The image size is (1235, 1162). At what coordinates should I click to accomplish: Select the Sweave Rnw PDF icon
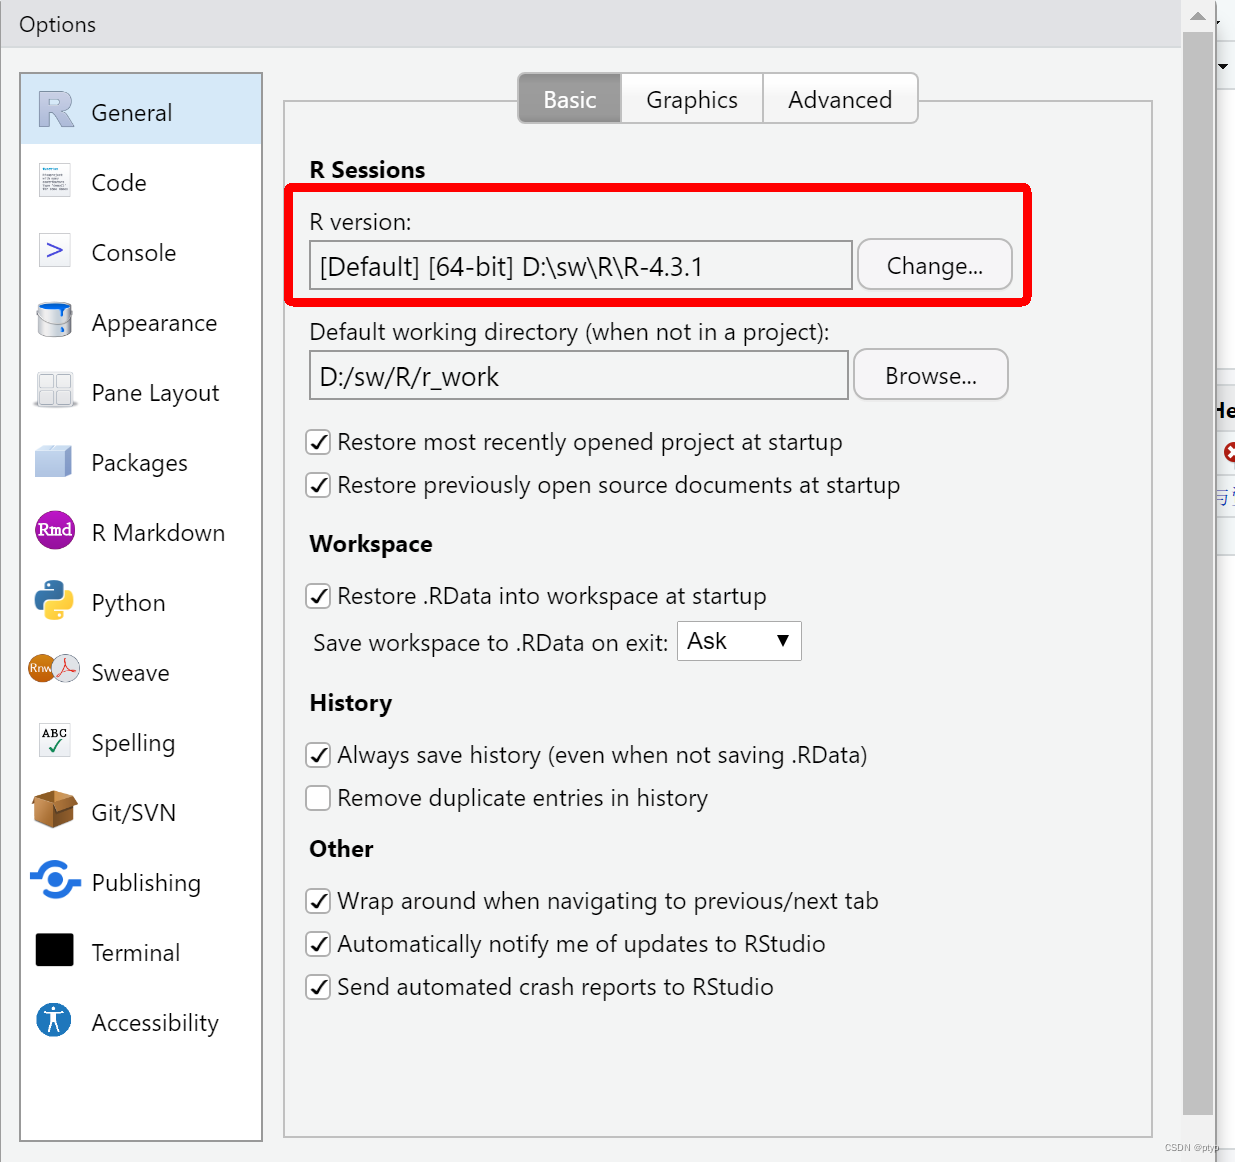coord(54,669)
